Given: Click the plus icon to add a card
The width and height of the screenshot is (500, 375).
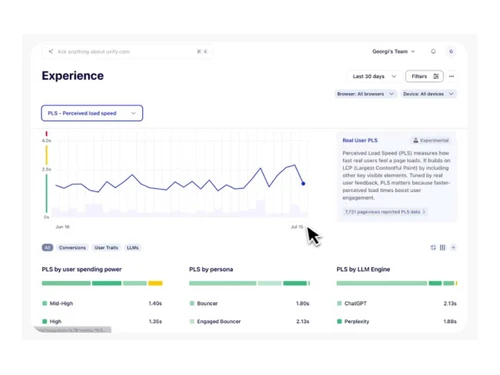Looking at the screenshot, I should click(x=453, y=247).
